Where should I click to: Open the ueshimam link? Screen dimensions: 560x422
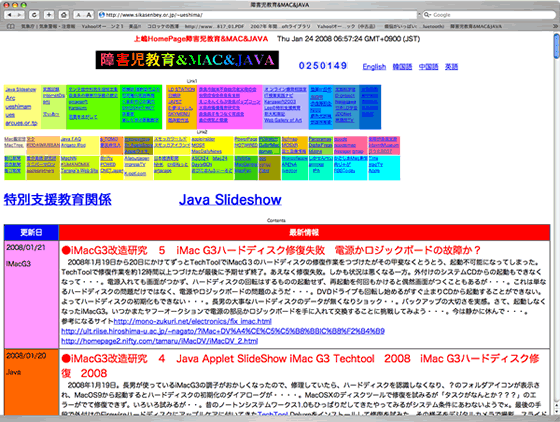[x=18, y=106]
